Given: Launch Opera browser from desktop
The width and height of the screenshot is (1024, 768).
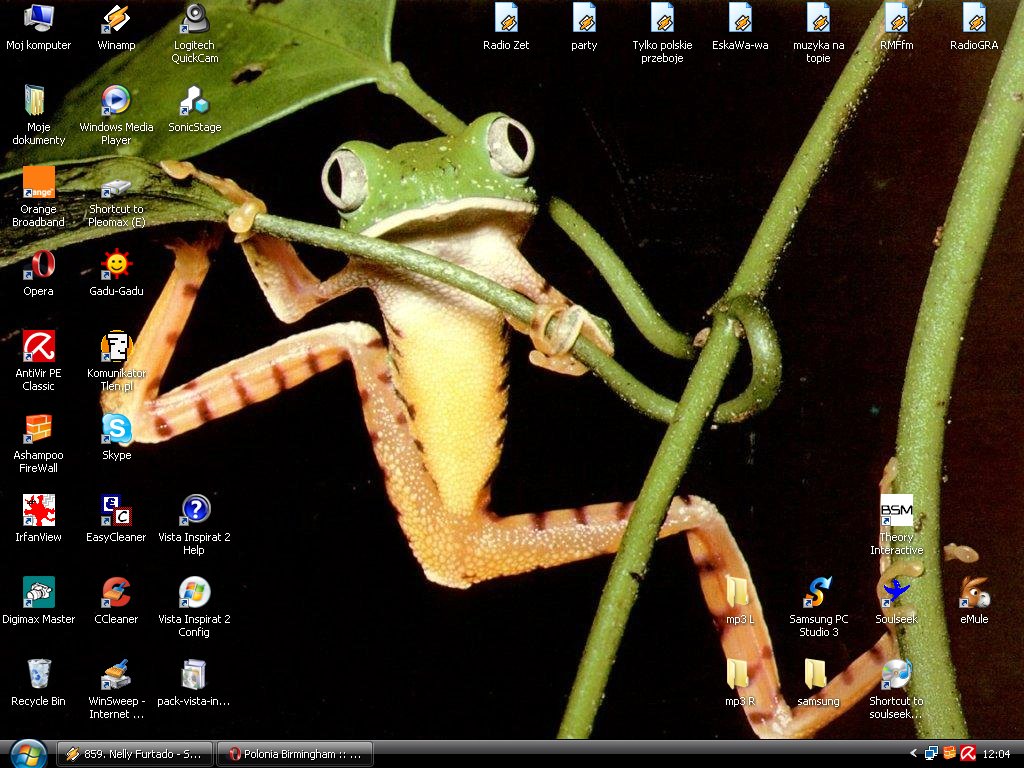Looking at the screenshot, I should tap(38, 266).
